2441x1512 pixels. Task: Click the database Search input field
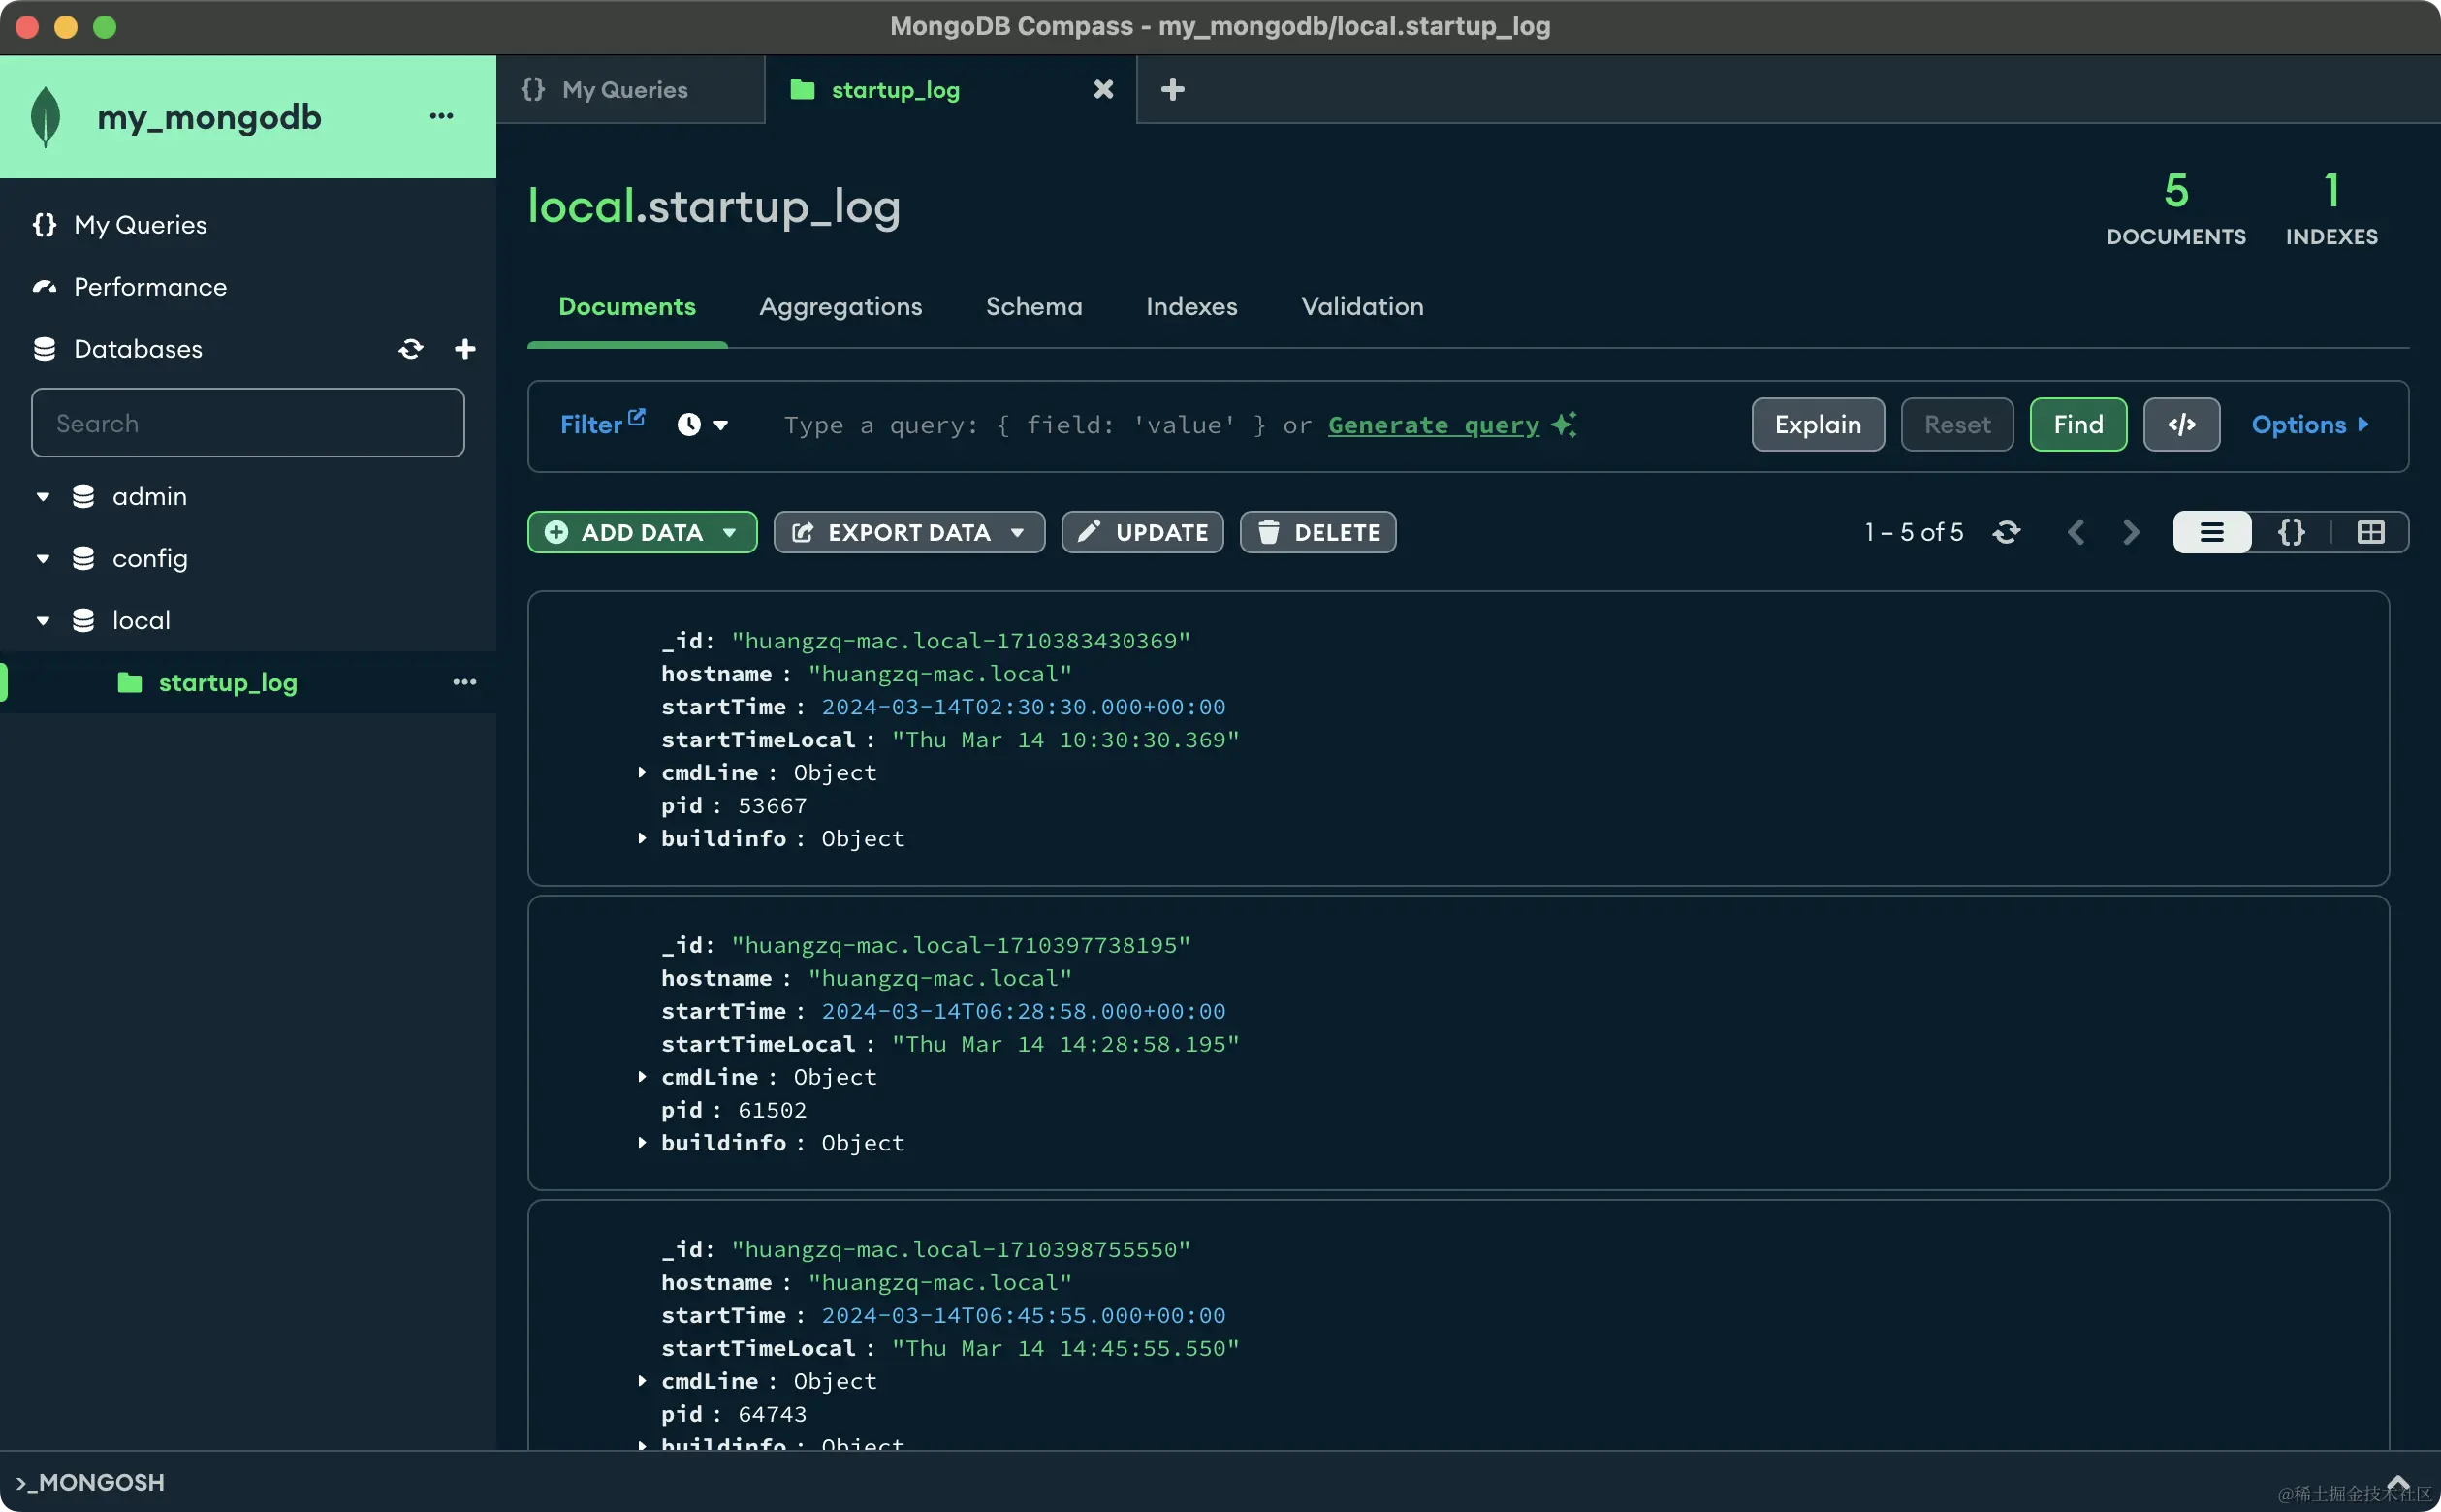coord(247,423)
